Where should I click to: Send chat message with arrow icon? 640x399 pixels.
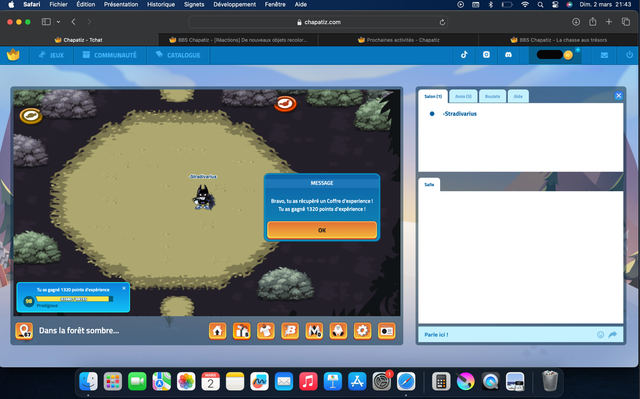[613, 335]
